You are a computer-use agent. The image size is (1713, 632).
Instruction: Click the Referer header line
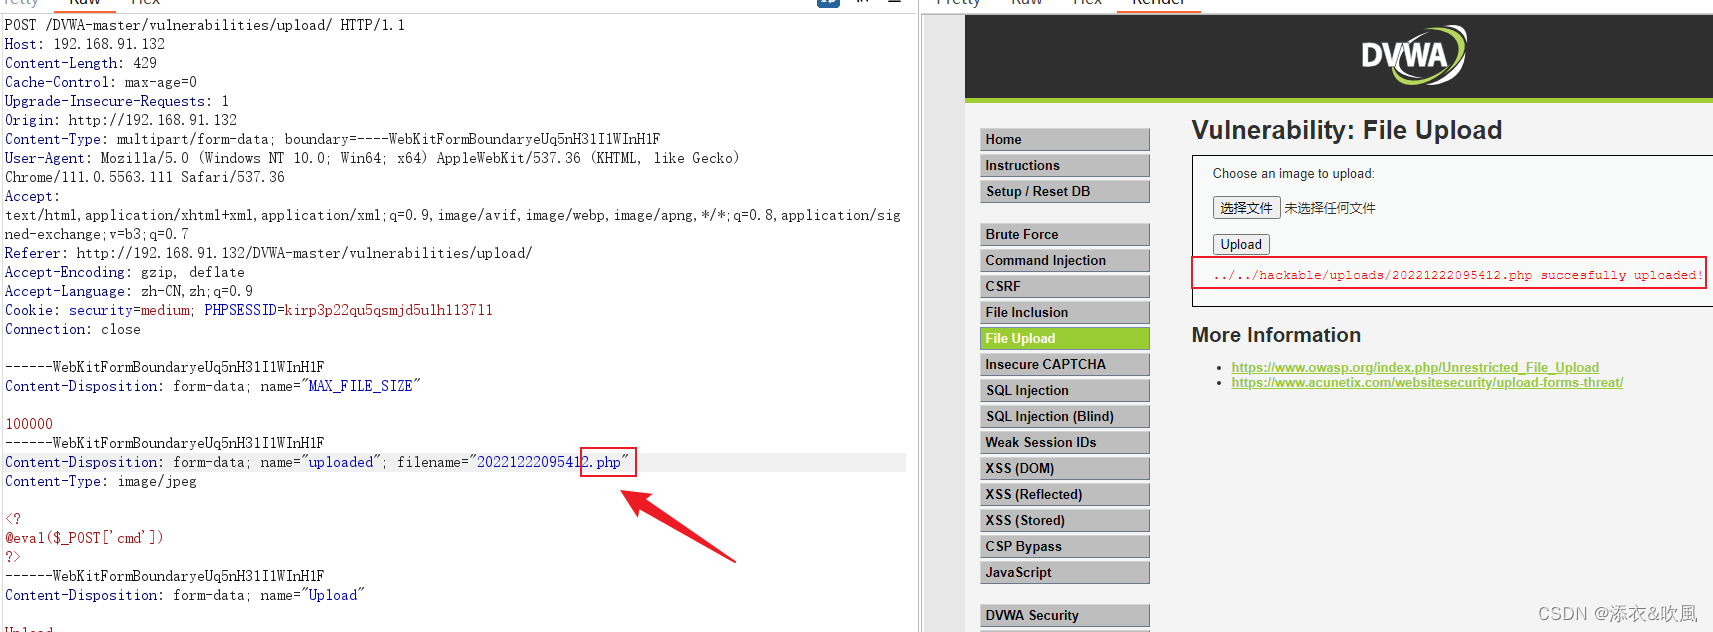[268, 253]
